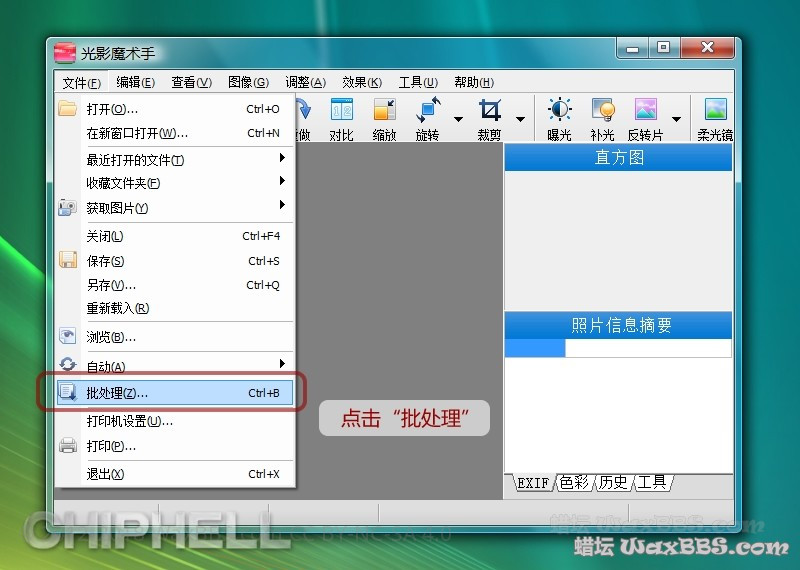
Task: Open the 效果 menu in menu bar
Action: tap(361, 82)
